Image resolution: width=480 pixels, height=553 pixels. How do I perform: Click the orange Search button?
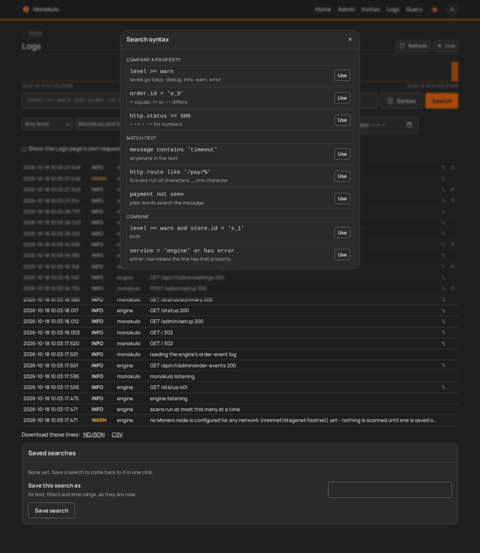(442, 101)
